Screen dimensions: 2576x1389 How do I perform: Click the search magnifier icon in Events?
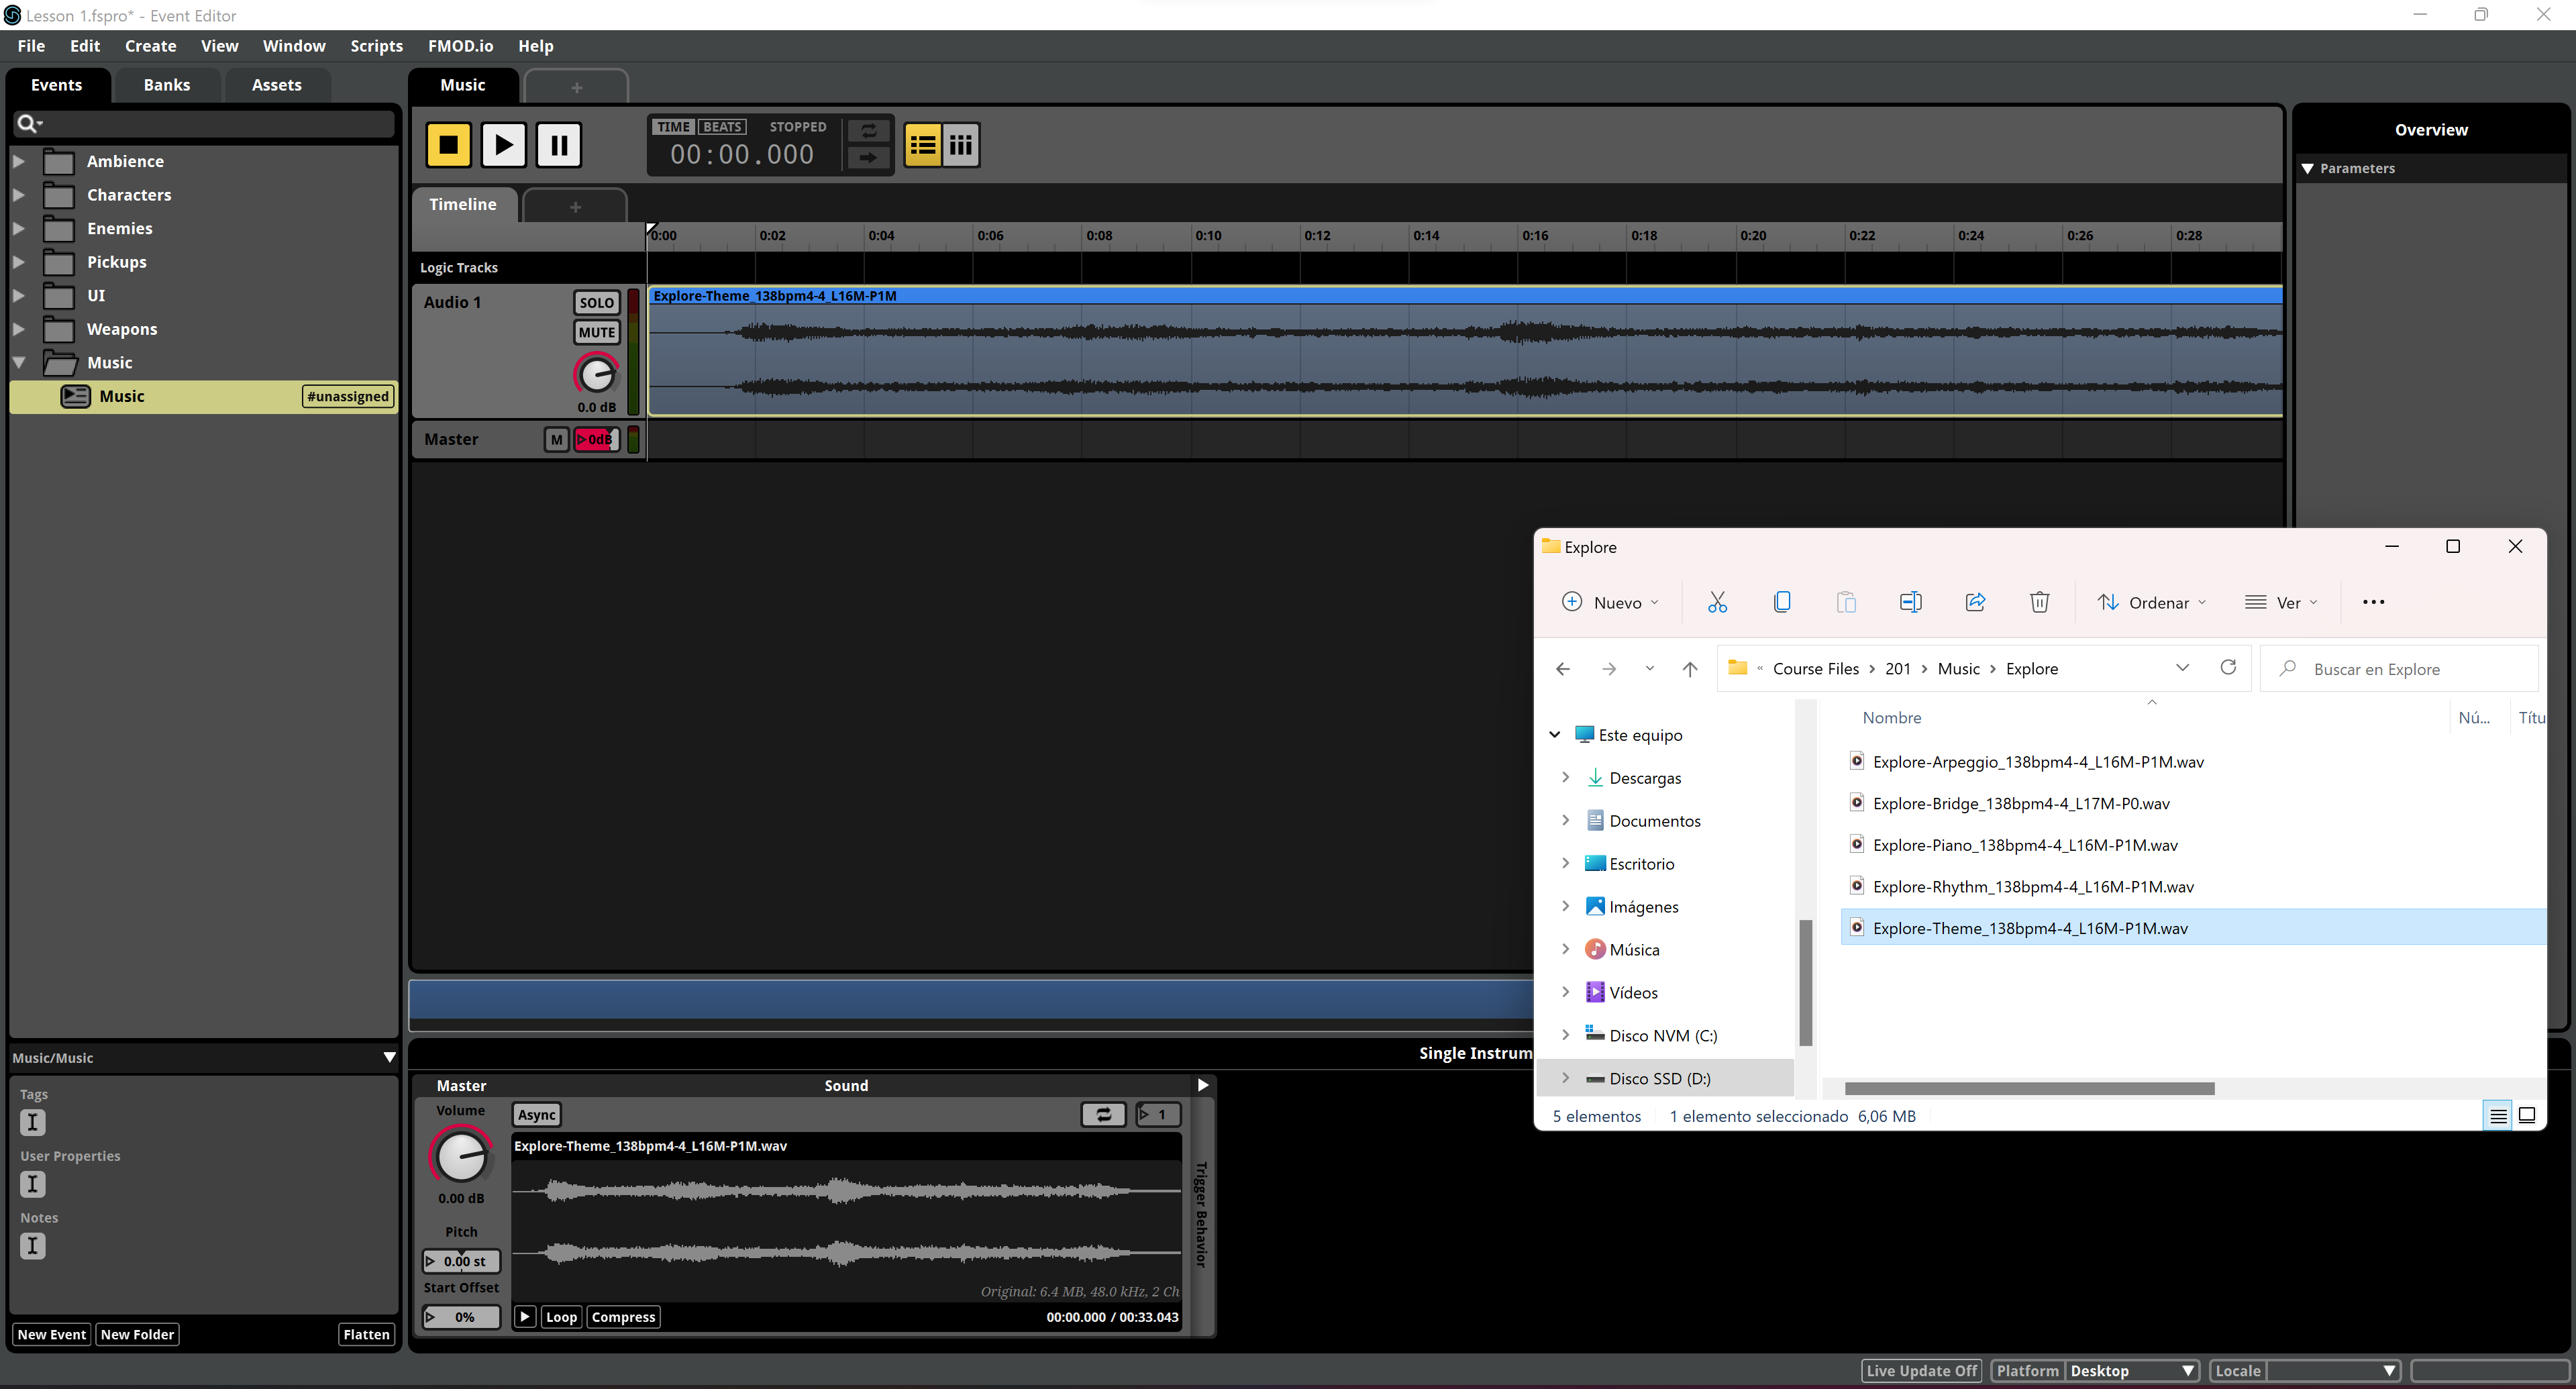point(28,123)
